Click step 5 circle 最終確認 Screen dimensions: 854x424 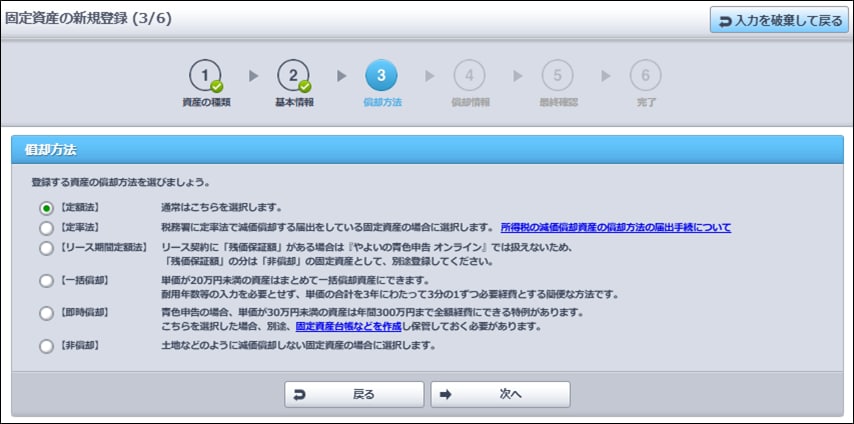tap(557, 76)
